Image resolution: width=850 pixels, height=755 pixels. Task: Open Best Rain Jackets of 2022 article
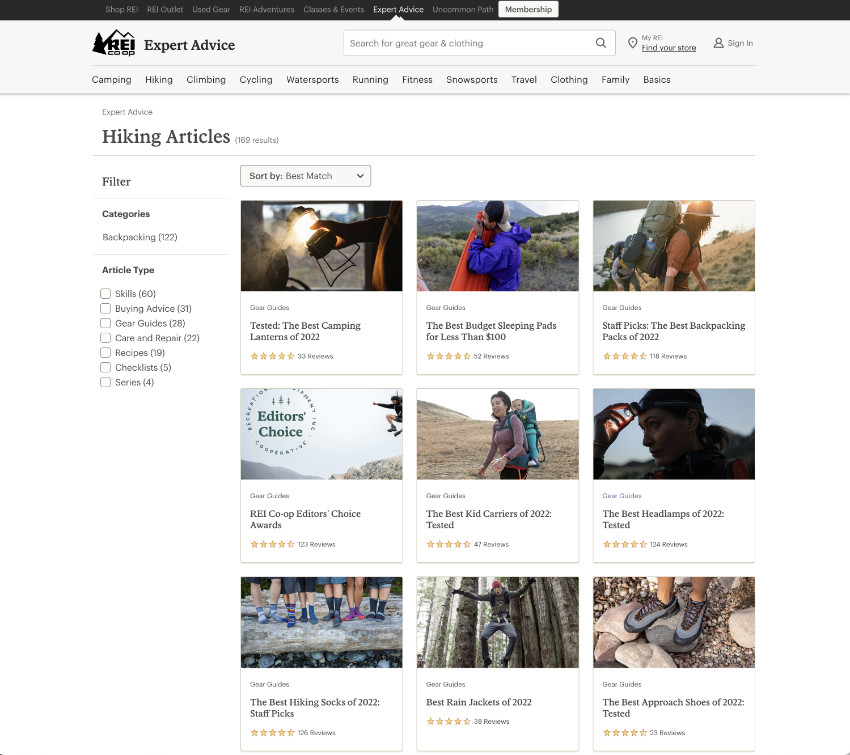coord(479,702)
